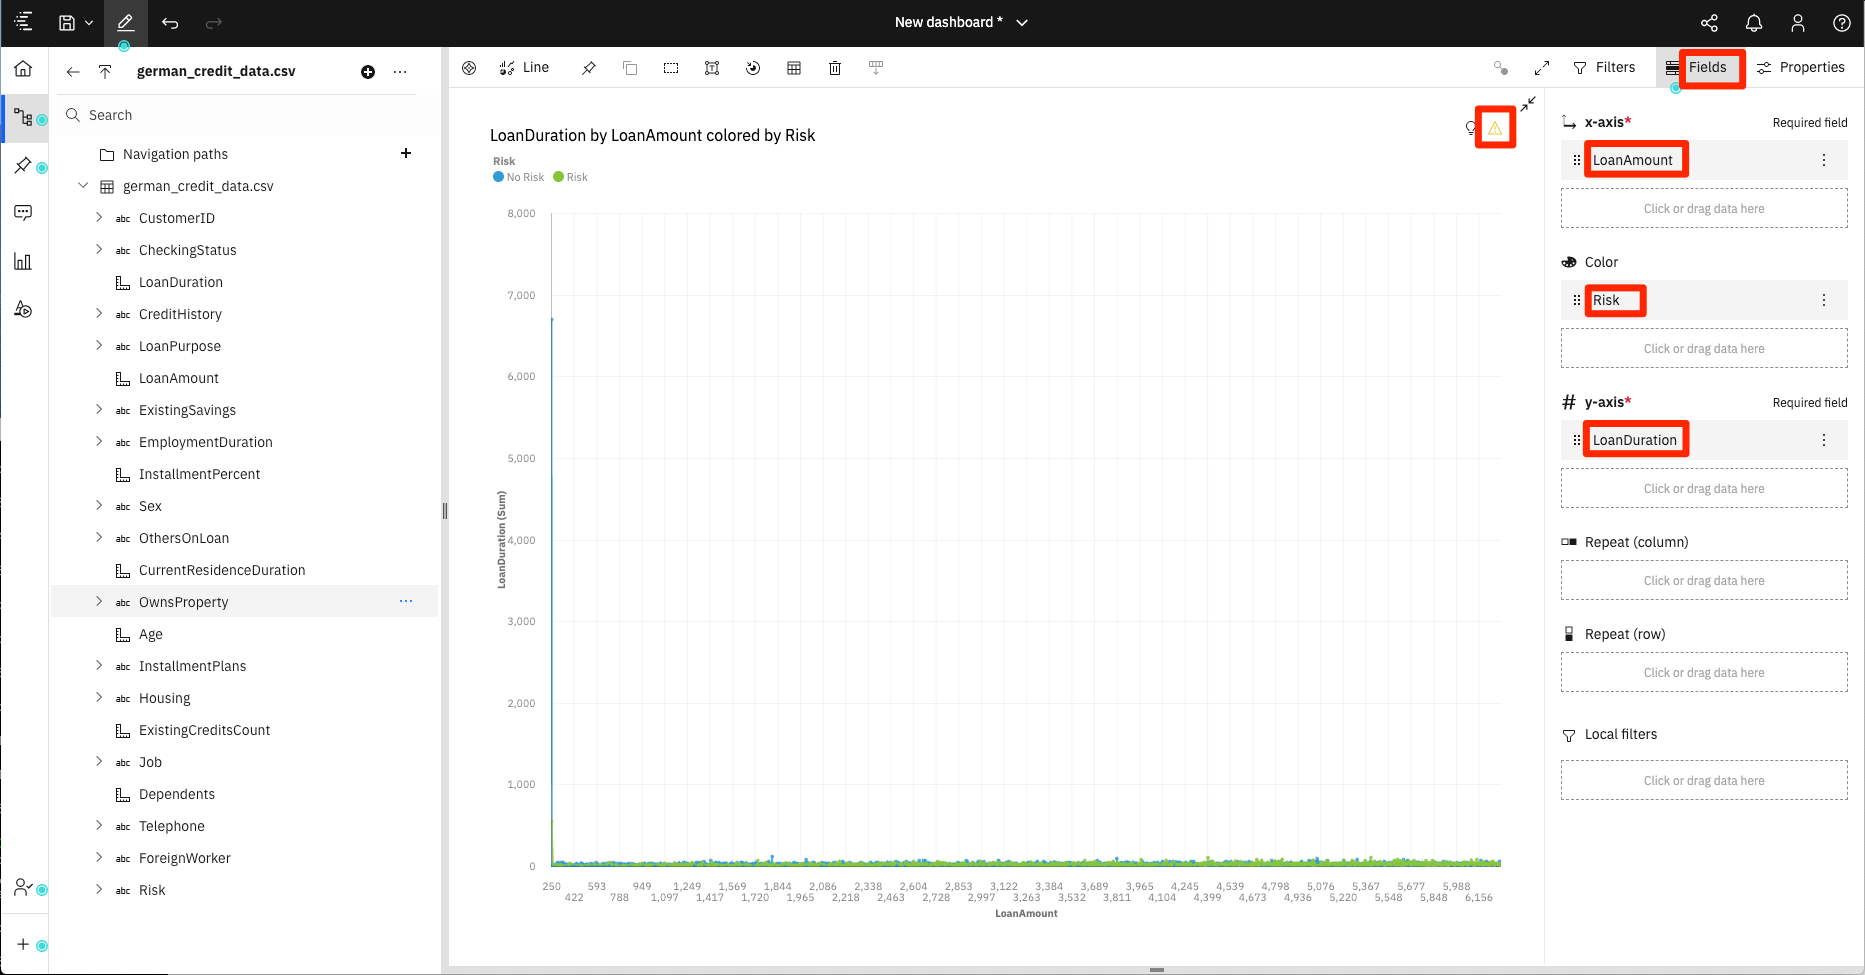Toggle the Edit mode pencil
The width and height of the screenshot is (1865, 975).
click(x=125, y=22)
